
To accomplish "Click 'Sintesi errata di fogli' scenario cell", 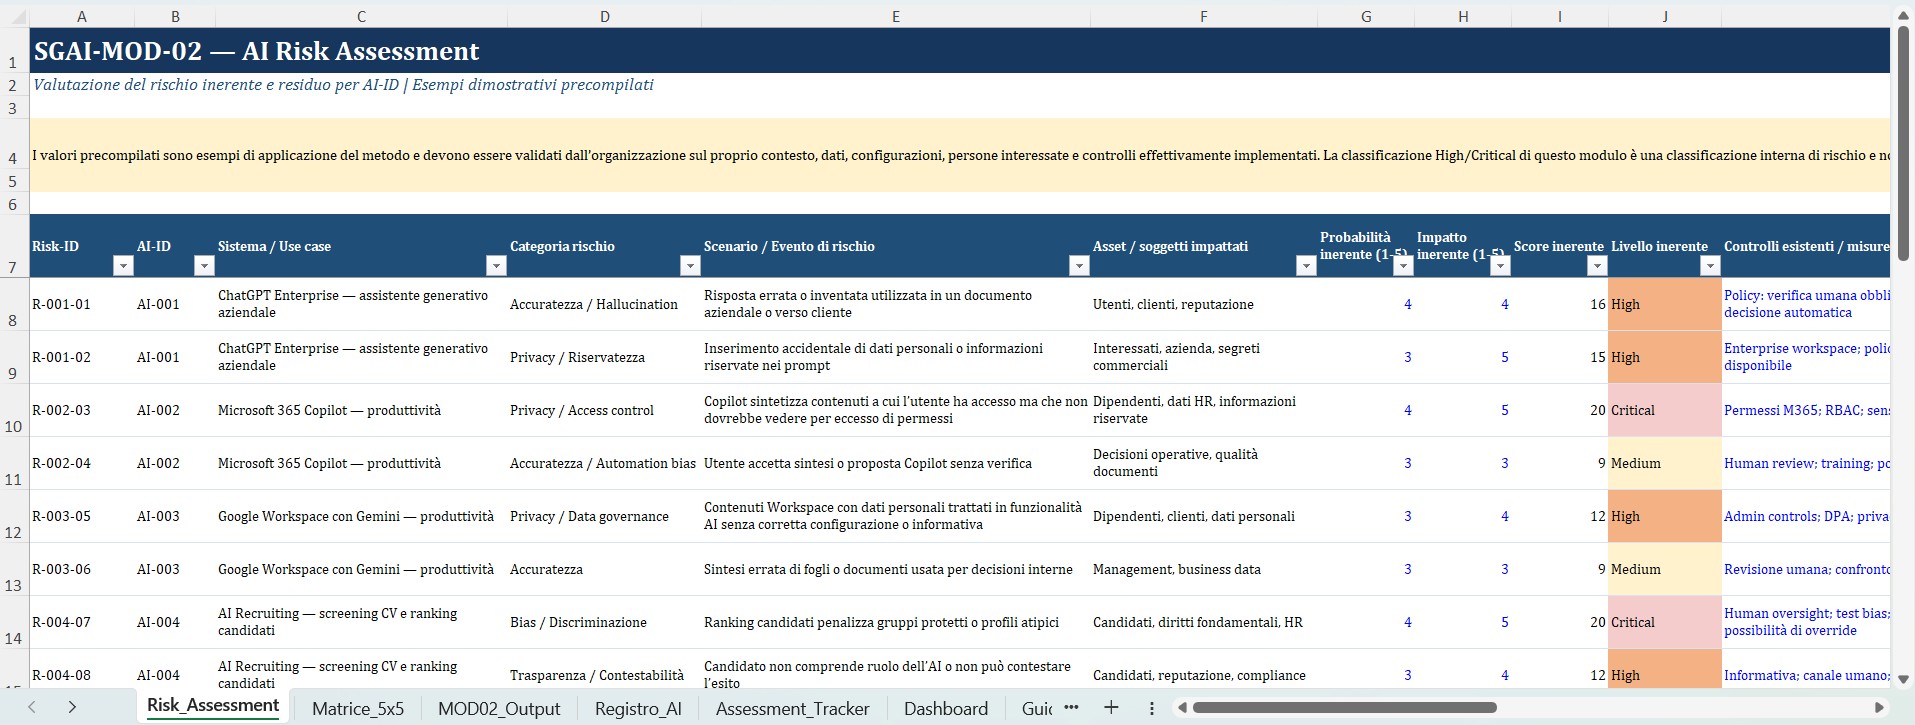I will 896,569.
